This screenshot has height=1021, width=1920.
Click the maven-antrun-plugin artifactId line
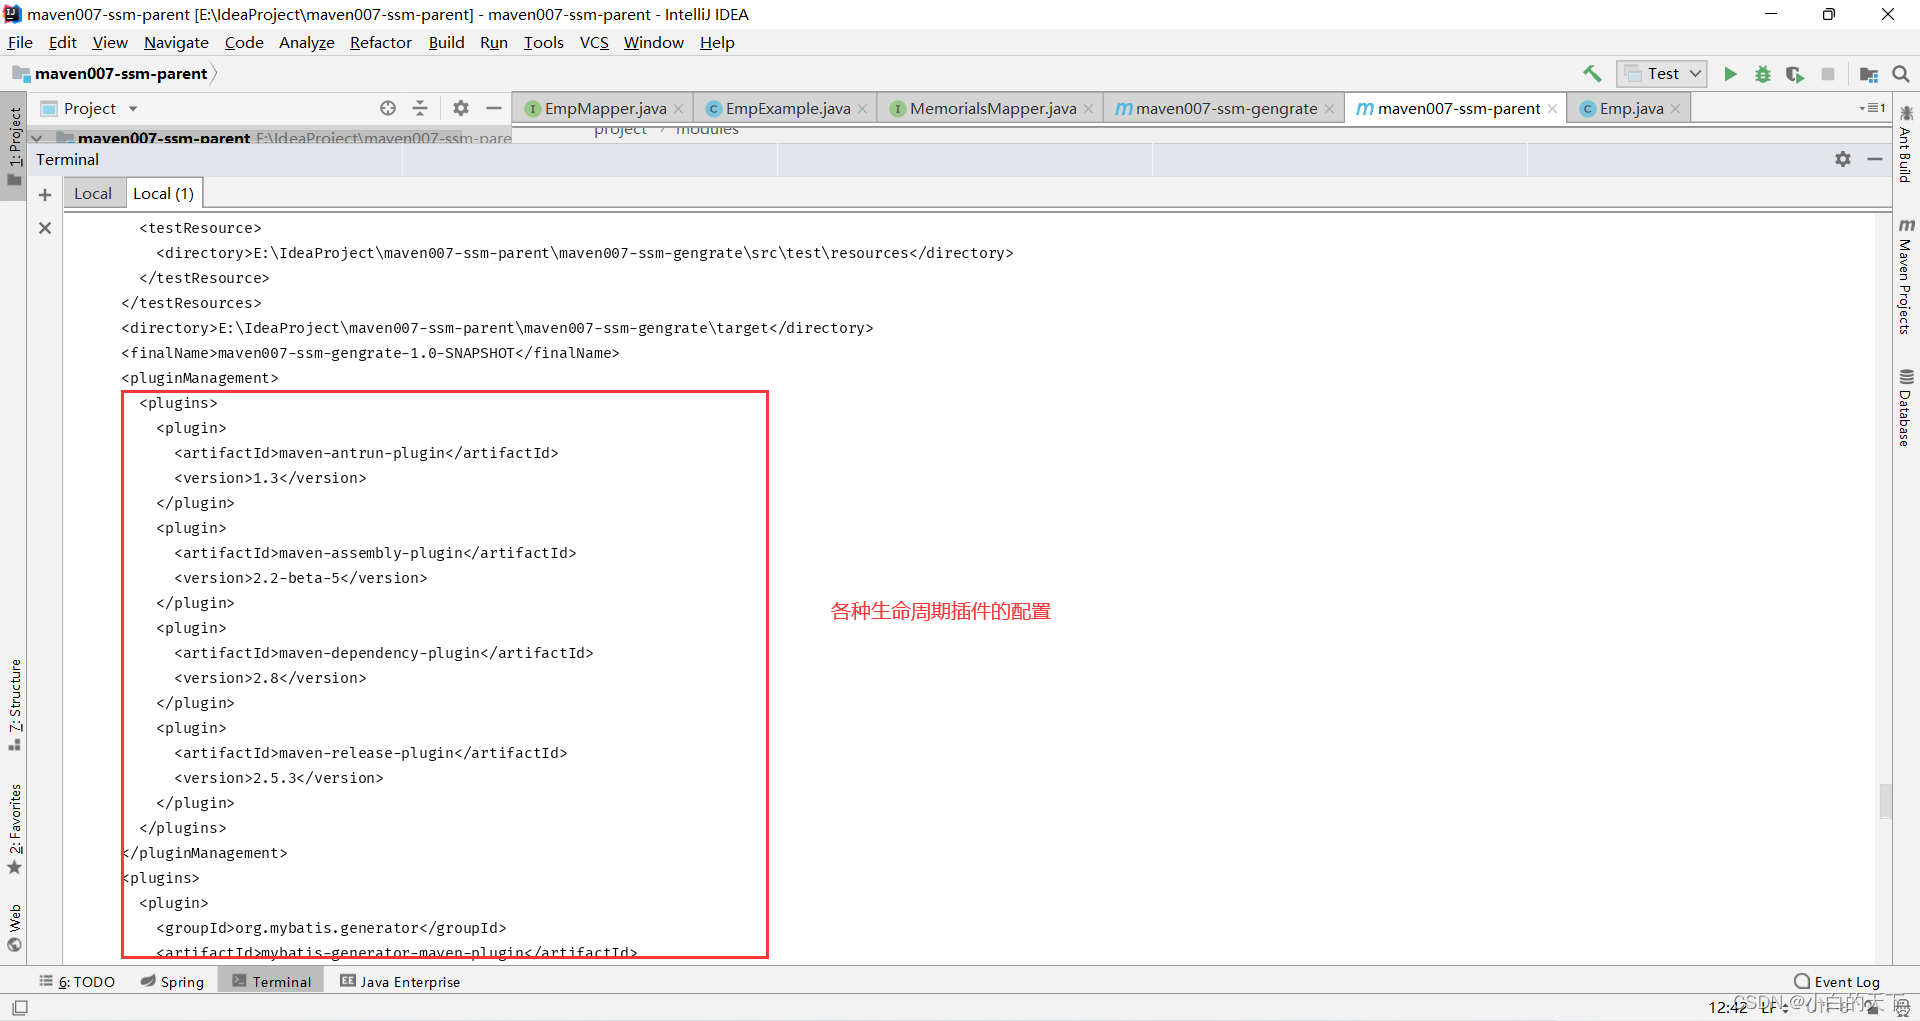tap(366, 453)
